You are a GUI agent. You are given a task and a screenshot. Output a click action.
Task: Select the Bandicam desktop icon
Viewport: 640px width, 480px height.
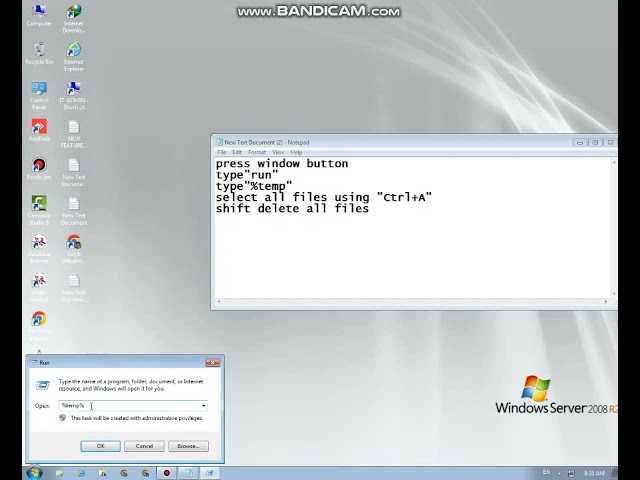[39, 169]
